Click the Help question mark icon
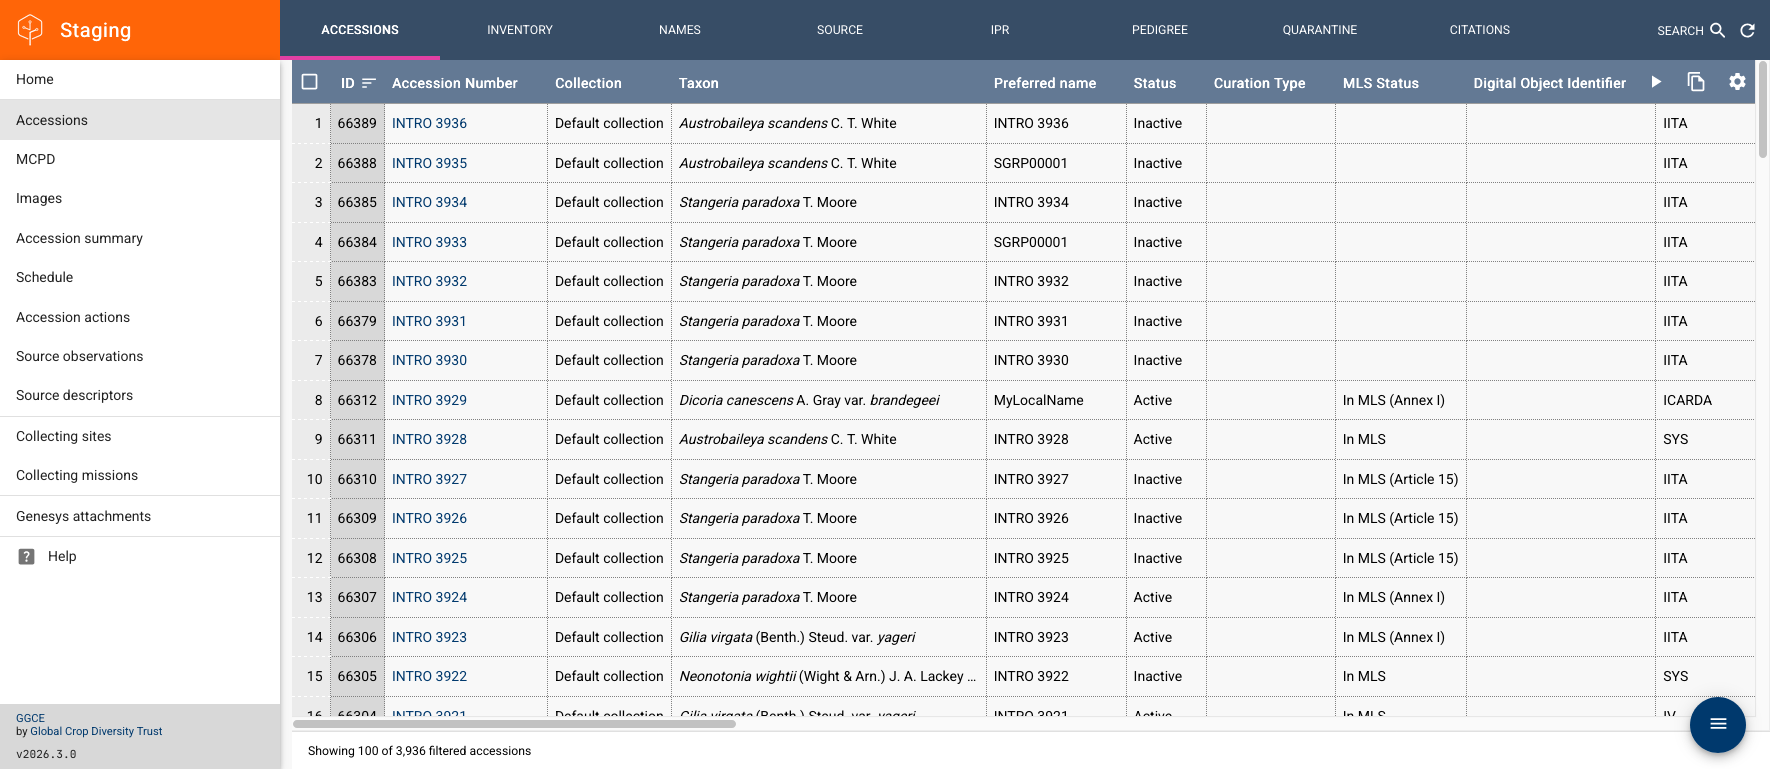The height and width of the screenshot is (769, 1770). pyautogui.click(x=27, y=557)
